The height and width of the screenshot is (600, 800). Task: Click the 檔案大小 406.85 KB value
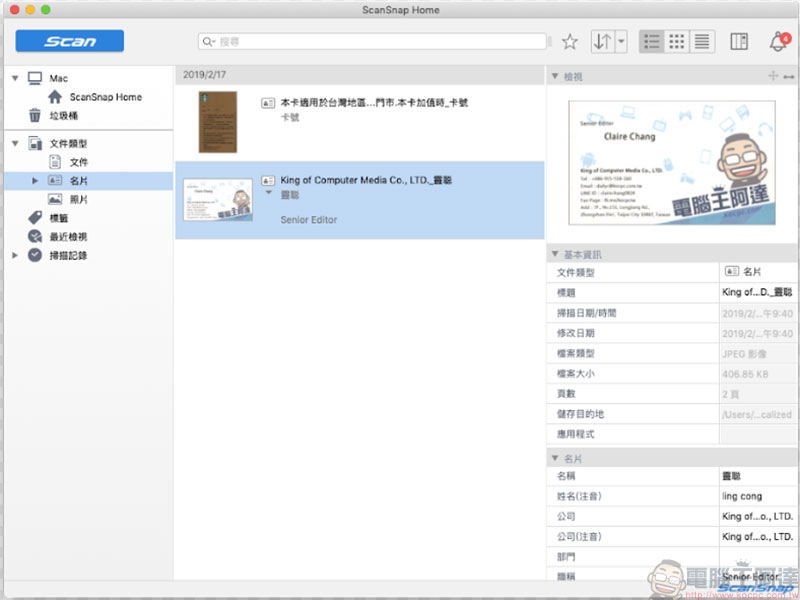tap(758, 374)
